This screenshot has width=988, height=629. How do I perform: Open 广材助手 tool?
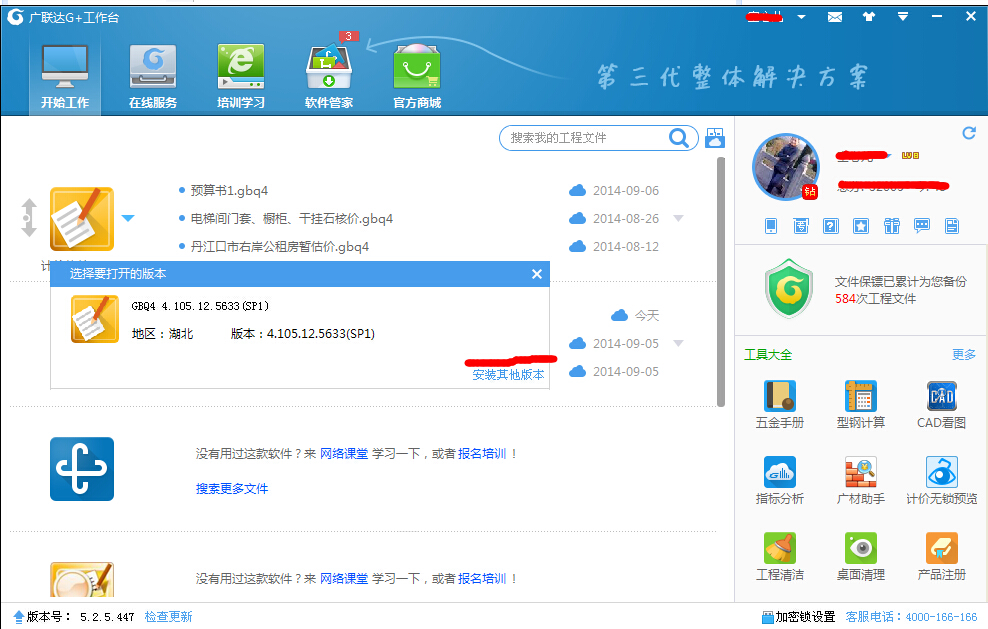[861, 481]
